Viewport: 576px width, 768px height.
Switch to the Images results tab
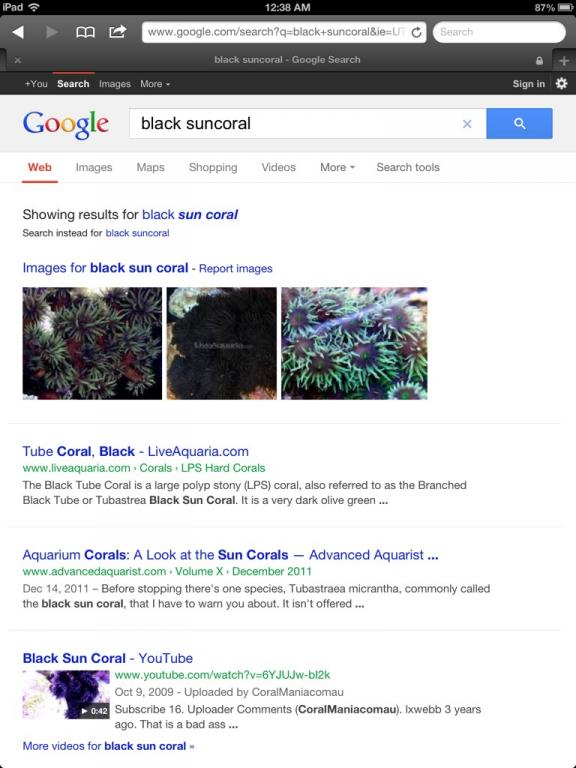[94, 167]
